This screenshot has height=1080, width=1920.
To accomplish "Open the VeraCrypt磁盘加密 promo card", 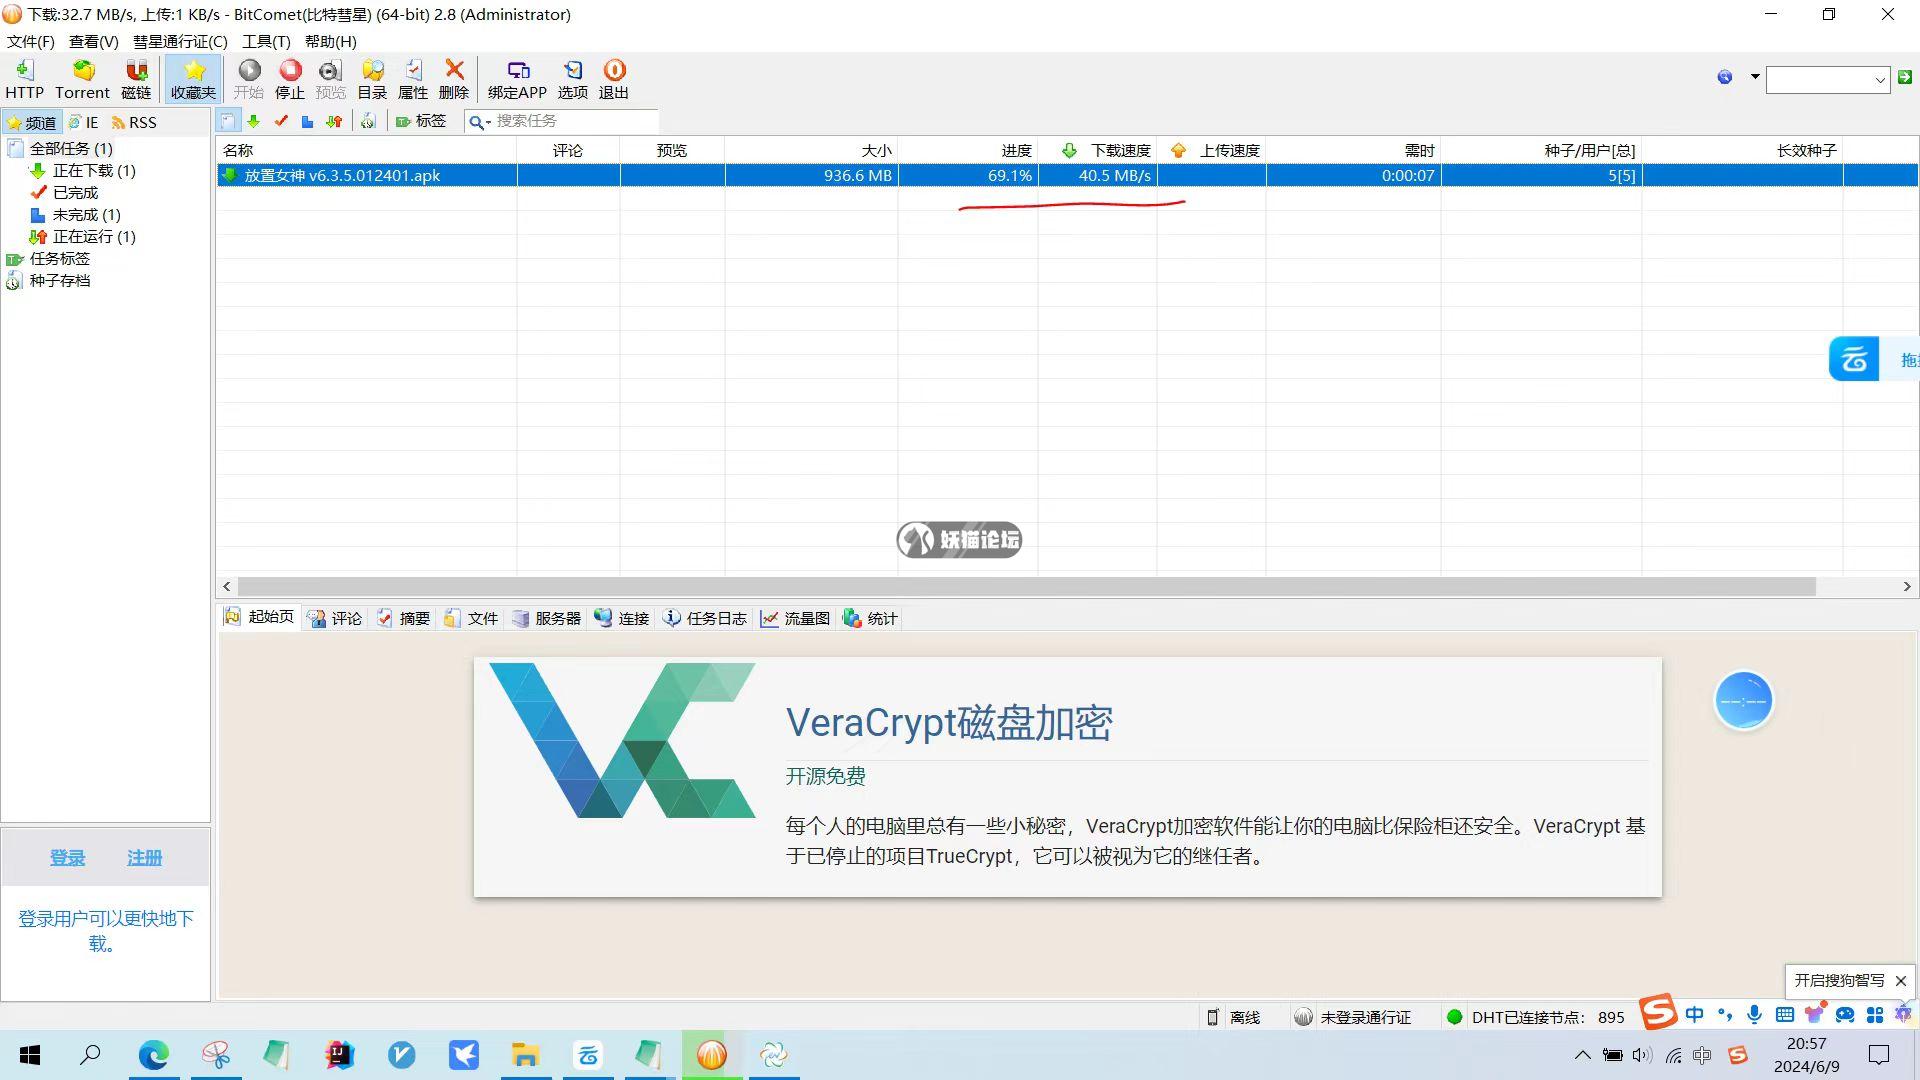I will tap(1067, 777).
